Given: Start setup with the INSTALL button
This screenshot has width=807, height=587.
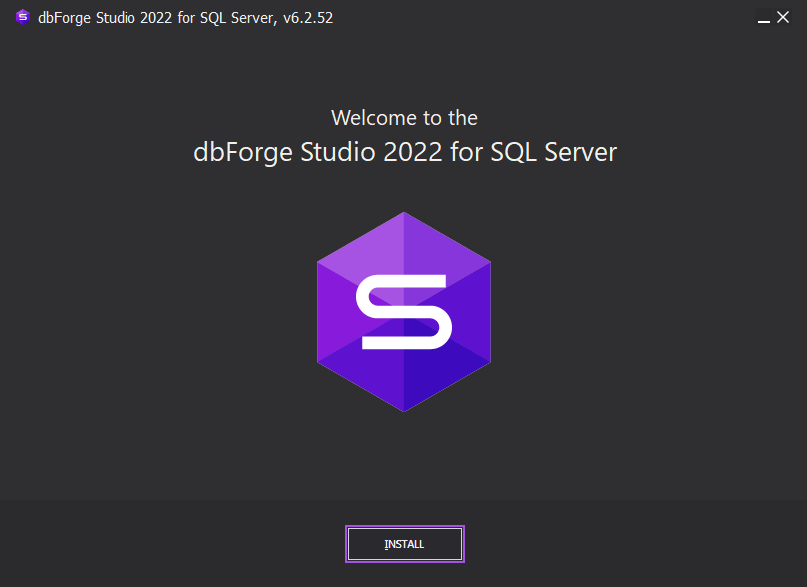Looking at the screenshot, I should 405,544.
